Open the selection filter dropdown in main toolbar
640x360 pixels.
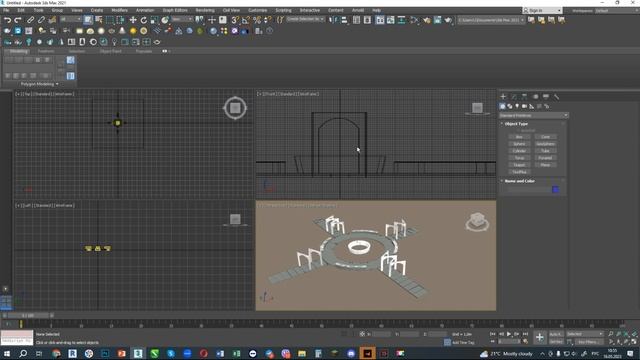[71, 19]
